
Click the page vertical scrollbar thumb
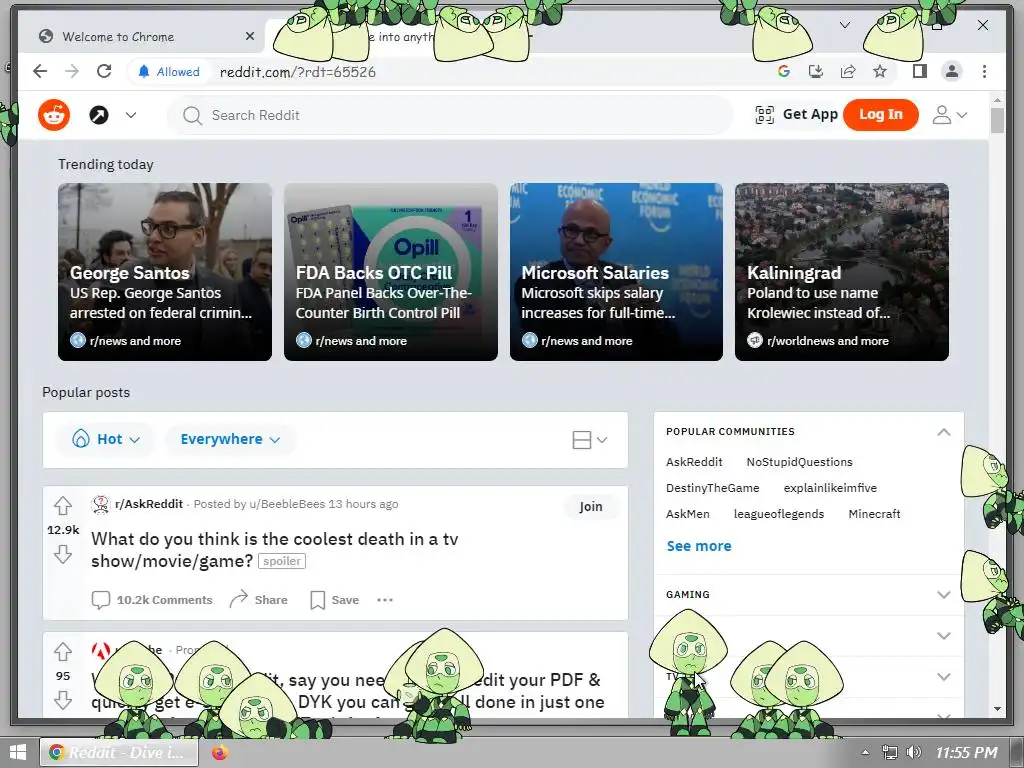point(997,120)
